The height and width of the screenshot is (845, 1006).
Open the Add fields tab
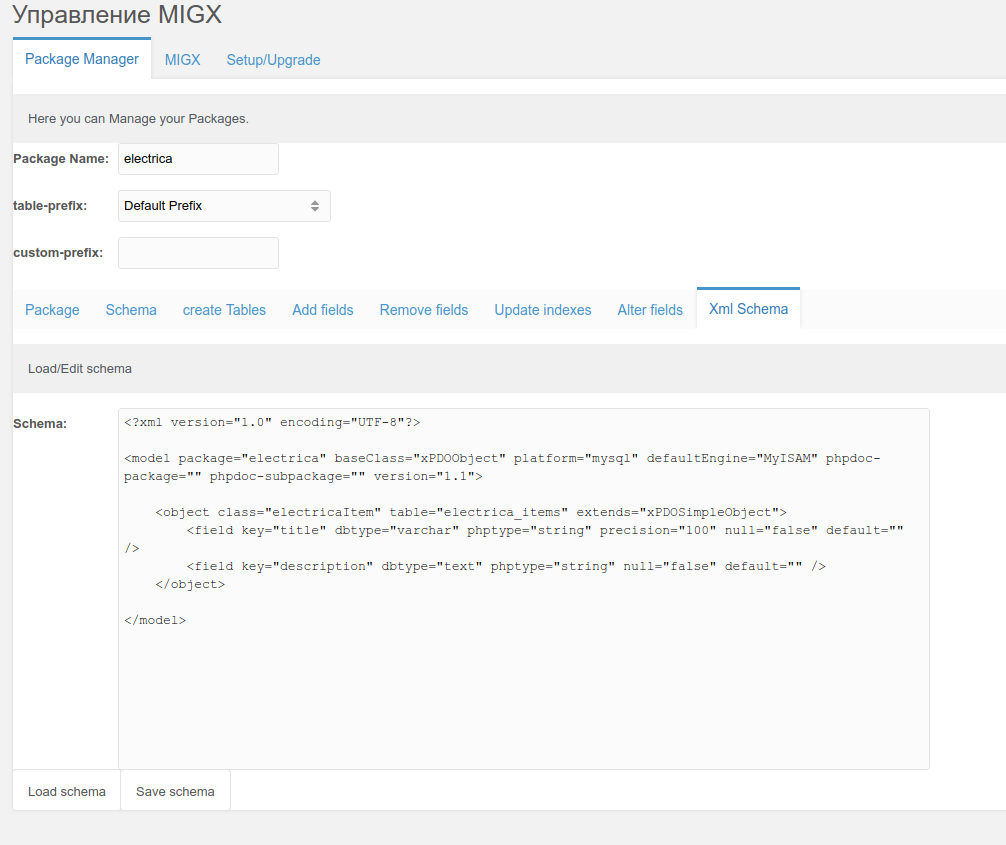point(323,310)
